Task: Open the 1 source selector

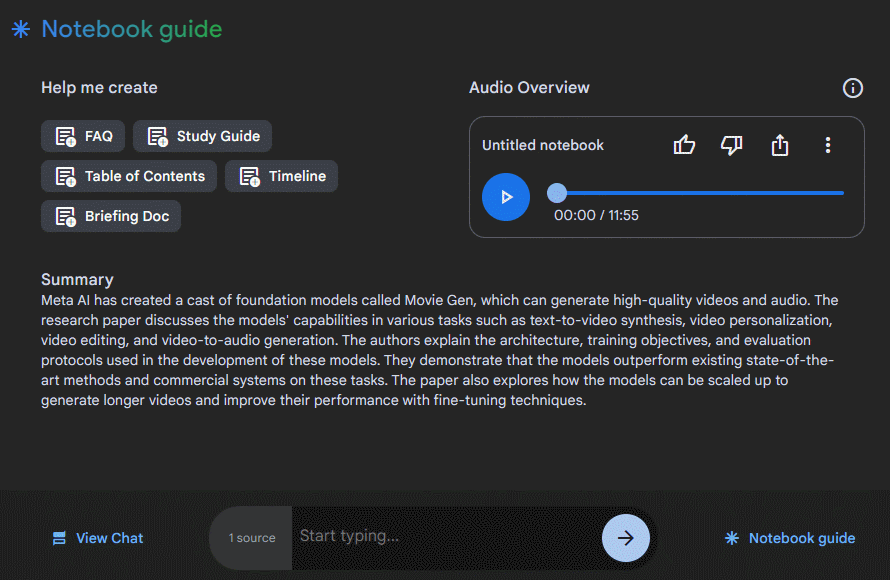Action: [x=252, y=538]
